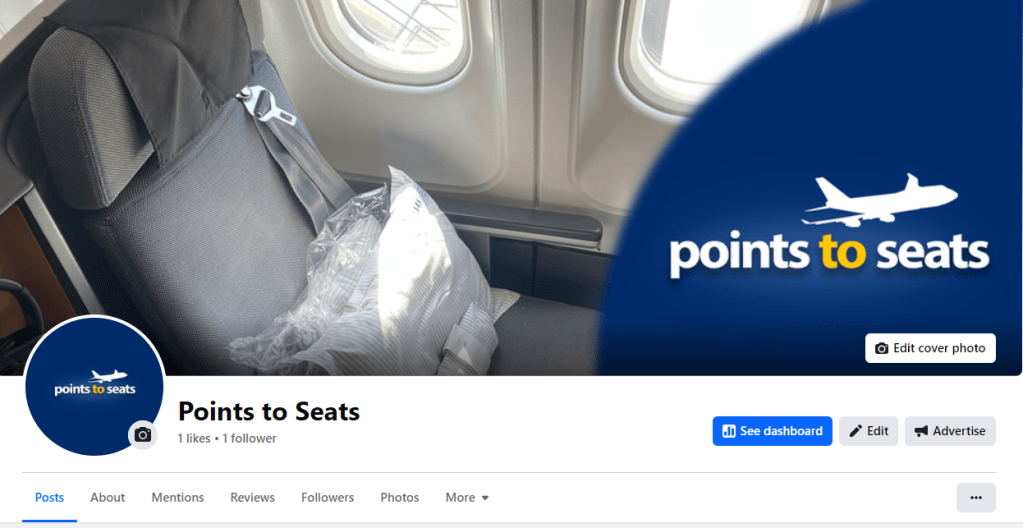Click the arrow beside More
Image resolution: width=1023 pixels, height=528 pixels.
[x=485, y=498]
